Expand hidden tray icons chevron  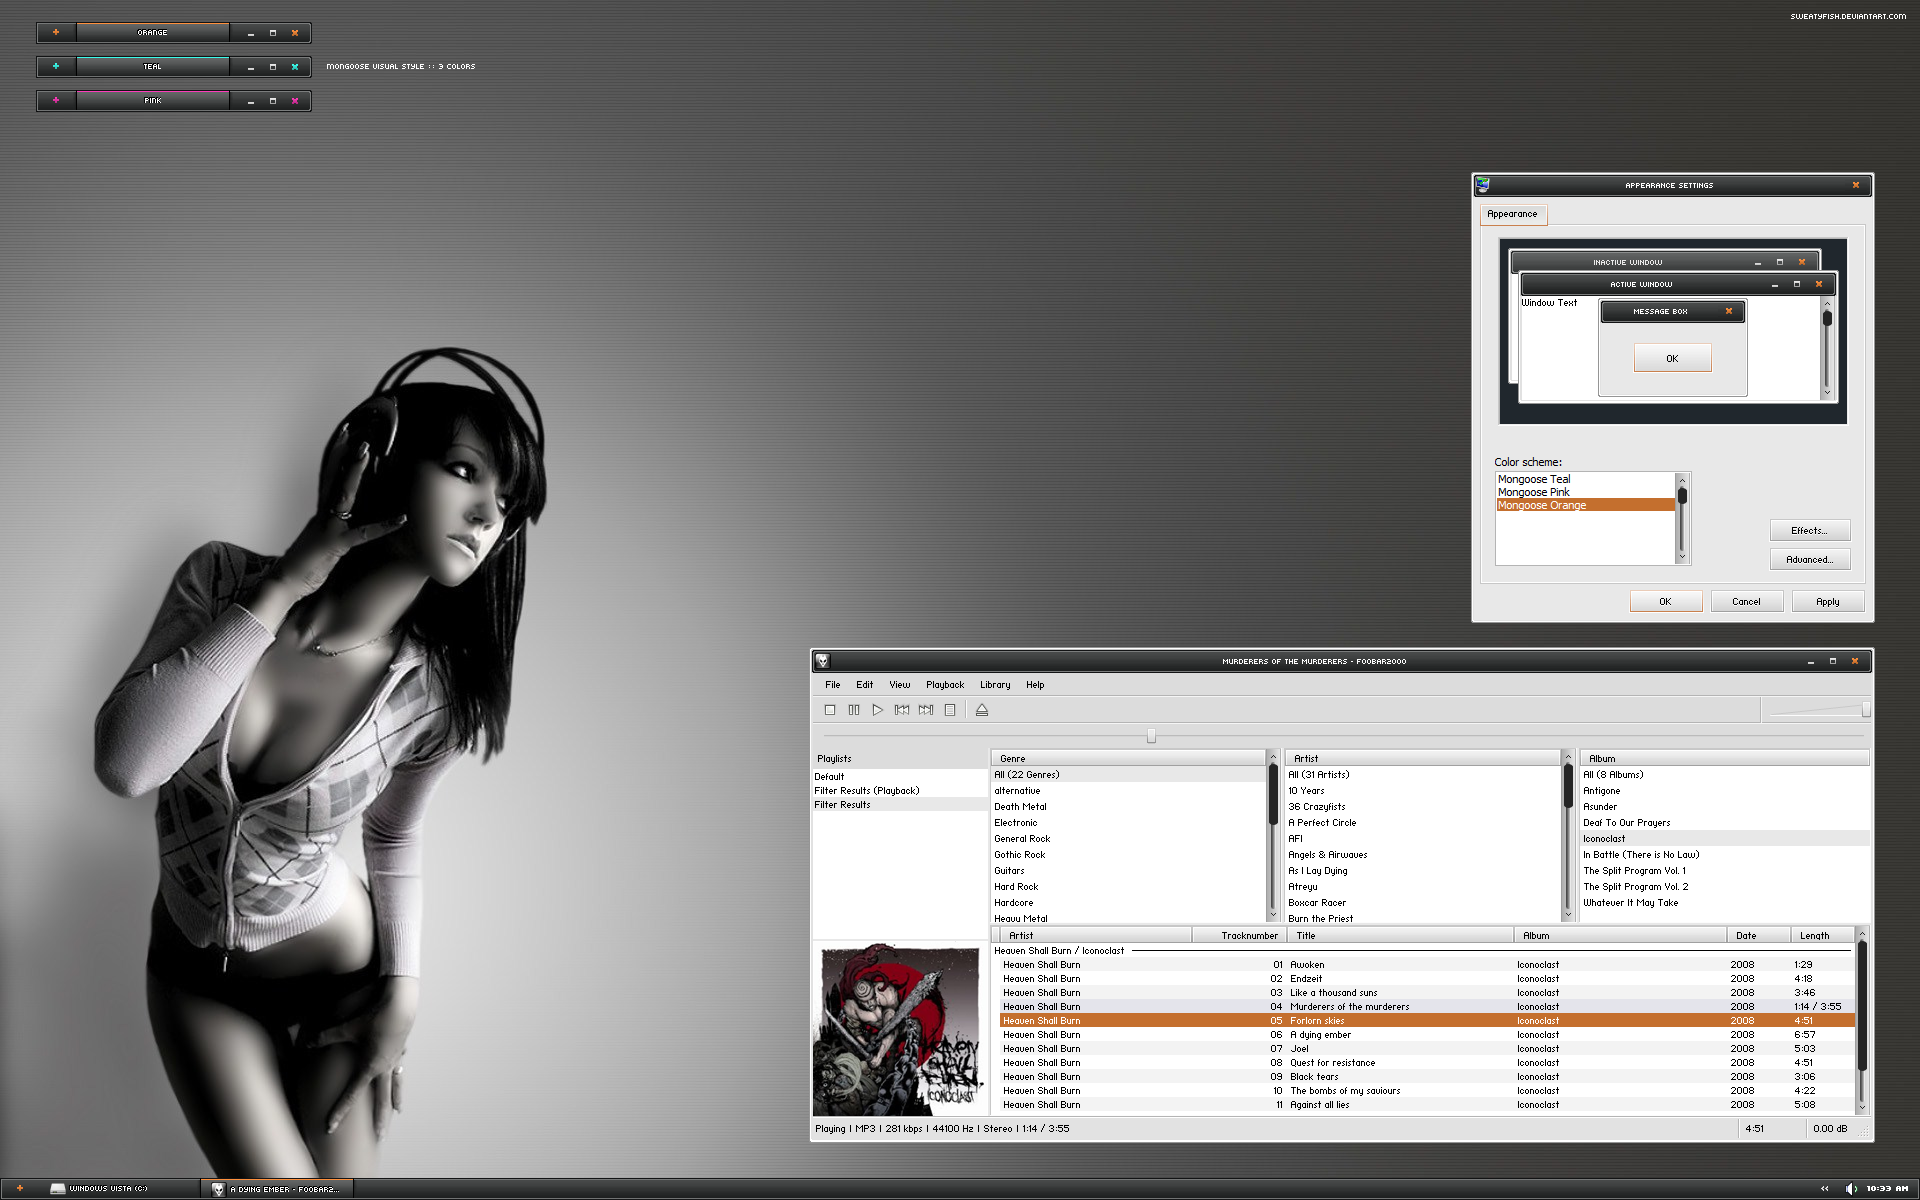pos(1824,1188)
